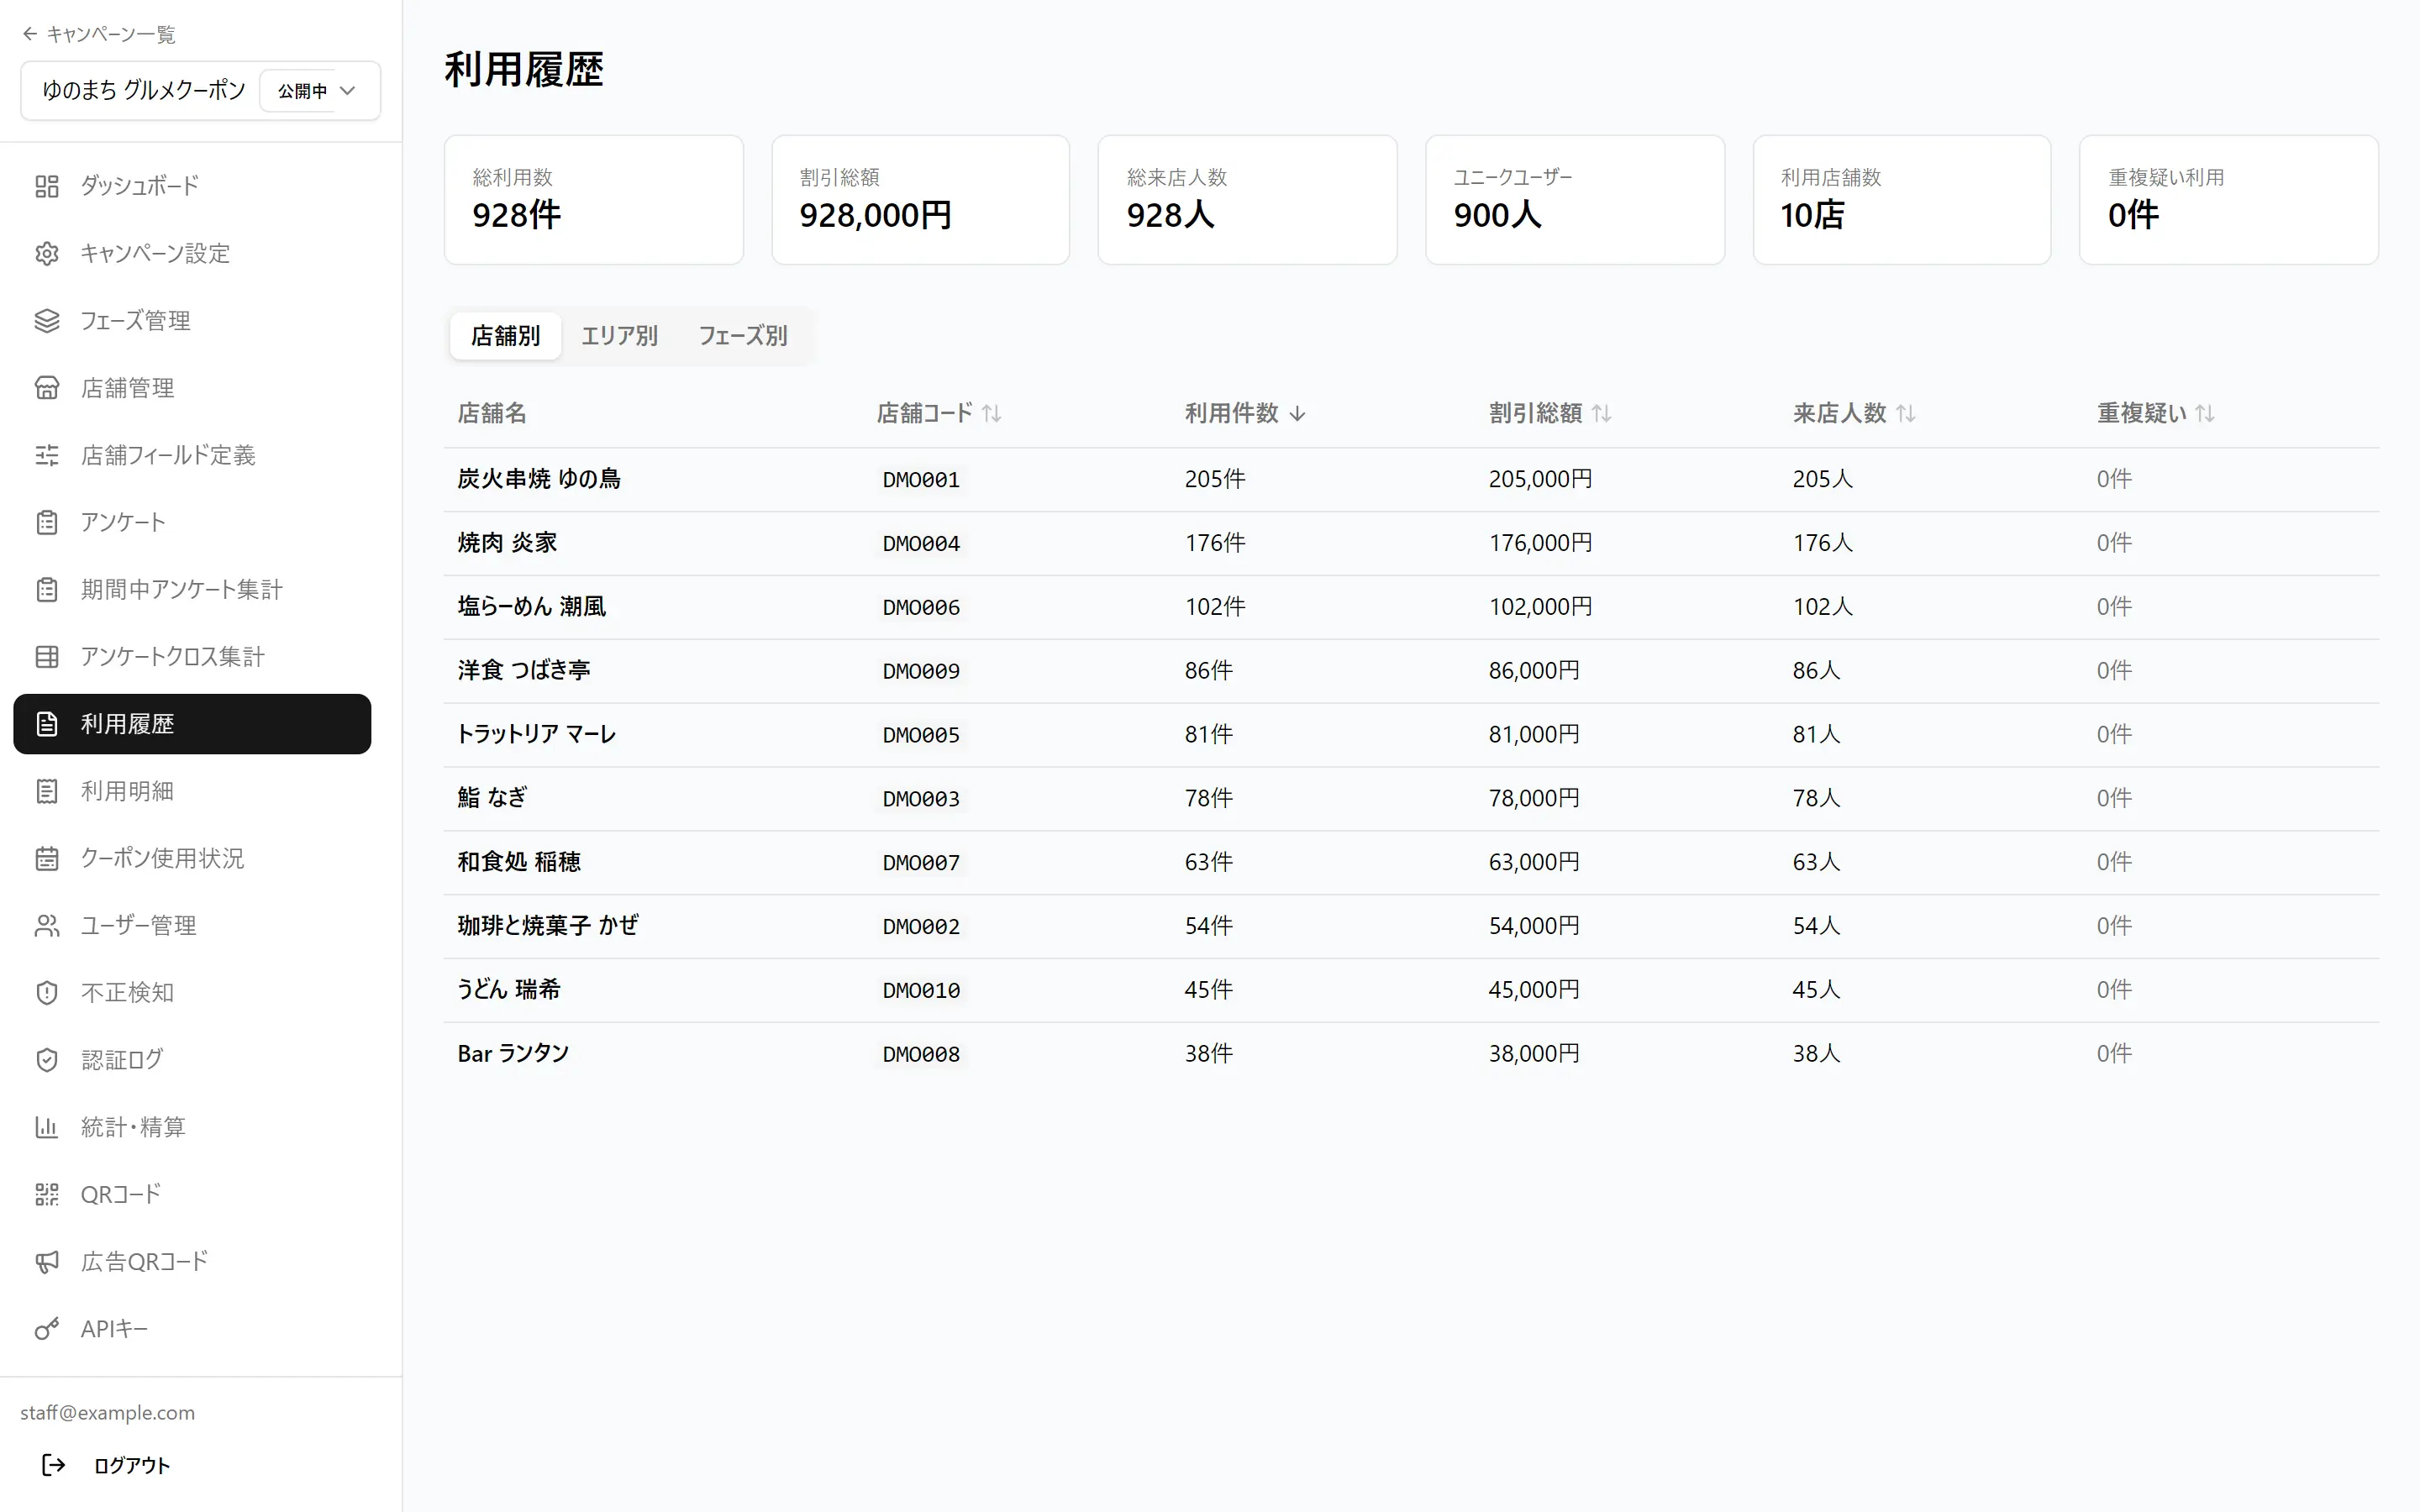
Task: Click store name 焼肉 炎家
Action: (x=507, y=543)
